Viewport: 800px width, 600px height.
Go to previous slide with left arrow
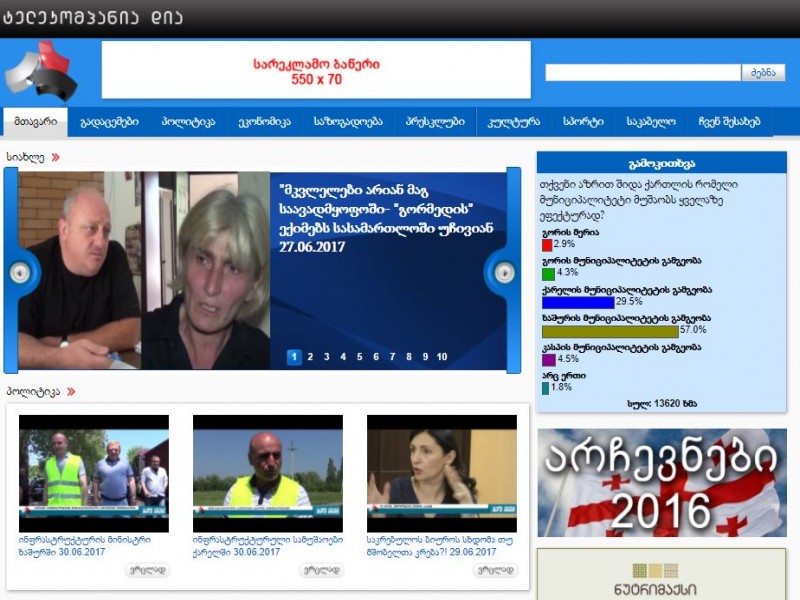click(20, 272)
